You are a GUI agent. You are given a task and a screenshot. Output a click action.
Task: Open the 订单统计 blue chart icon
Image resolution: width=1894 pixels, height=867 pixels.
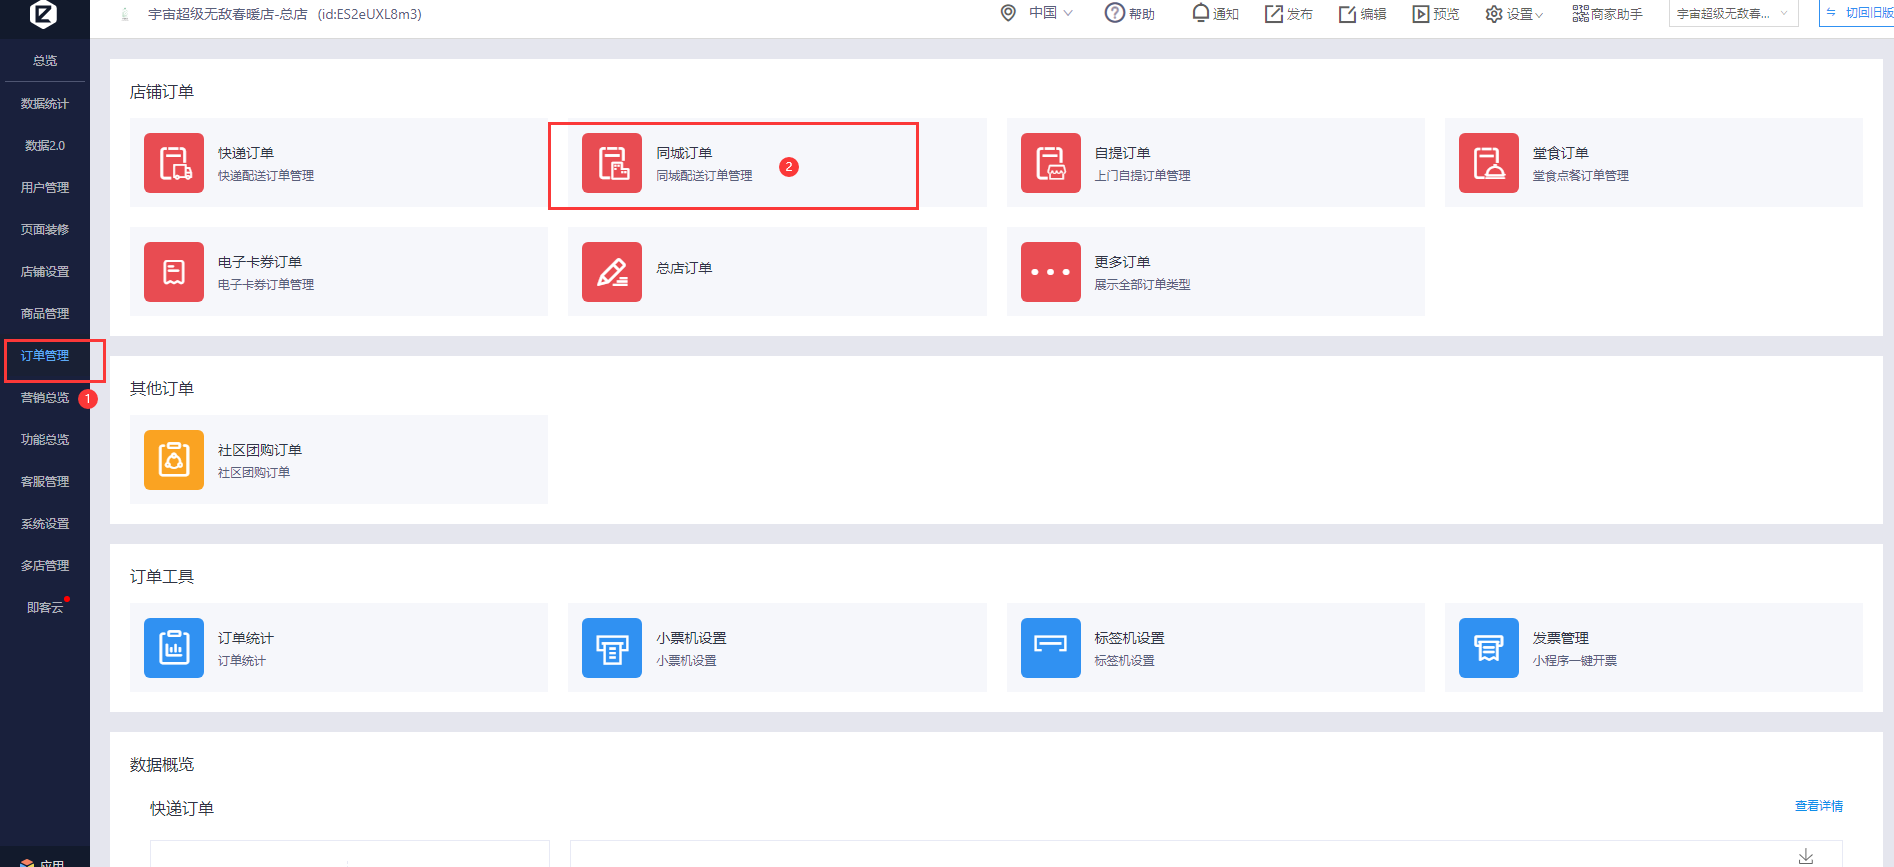(x=174, y=648)
